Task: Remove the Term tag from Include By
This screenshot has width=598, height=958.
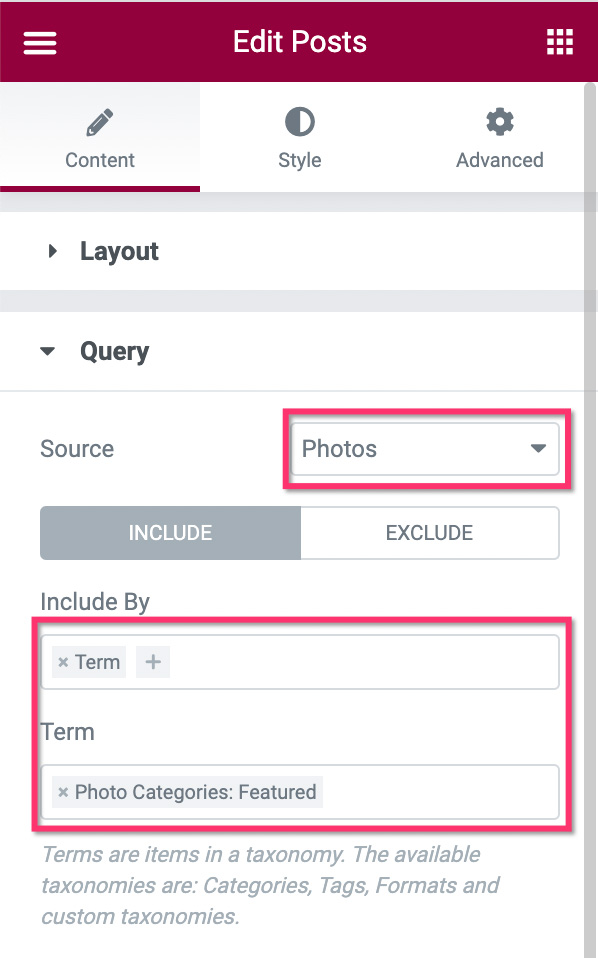Action: point(62,662)
